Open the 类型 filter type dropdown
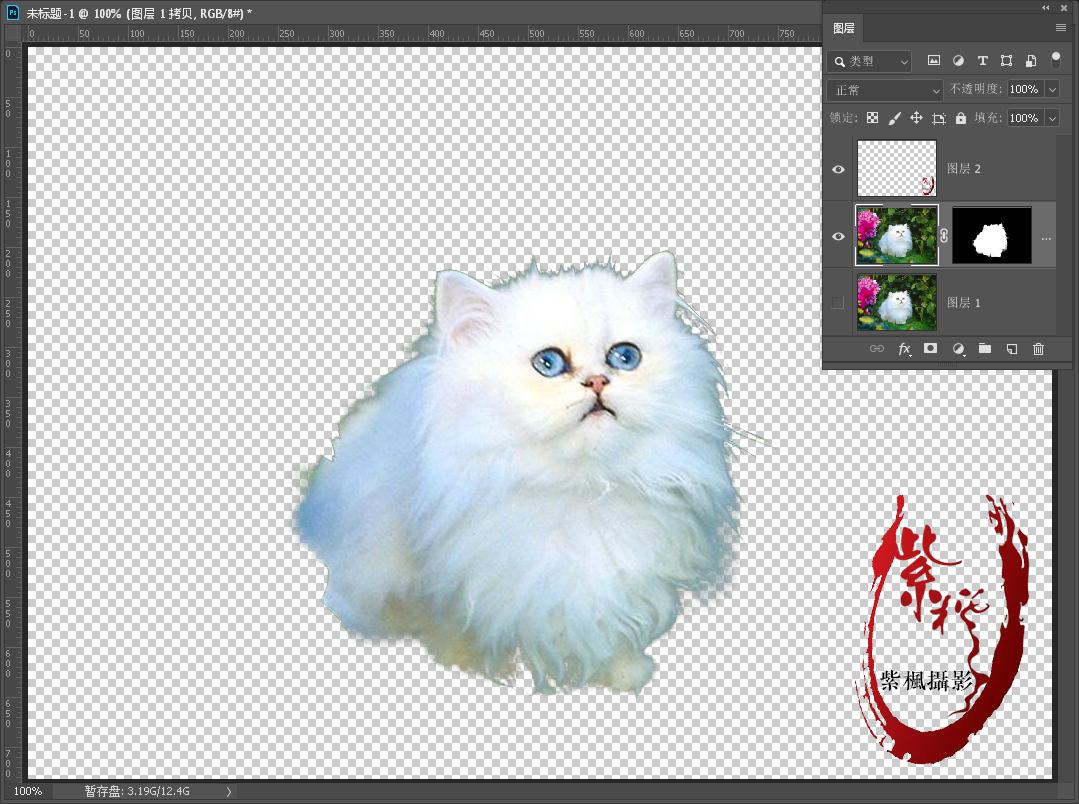The height and width of the screenshot is (804, 1079). click(x=870, y=61)
